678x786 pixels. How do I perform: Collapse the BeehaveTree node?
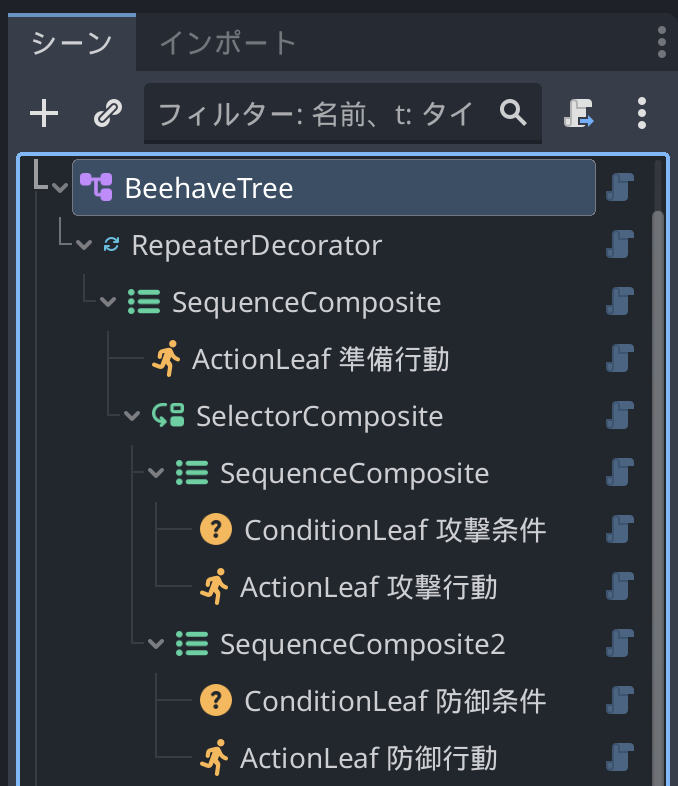pos(59,187)
